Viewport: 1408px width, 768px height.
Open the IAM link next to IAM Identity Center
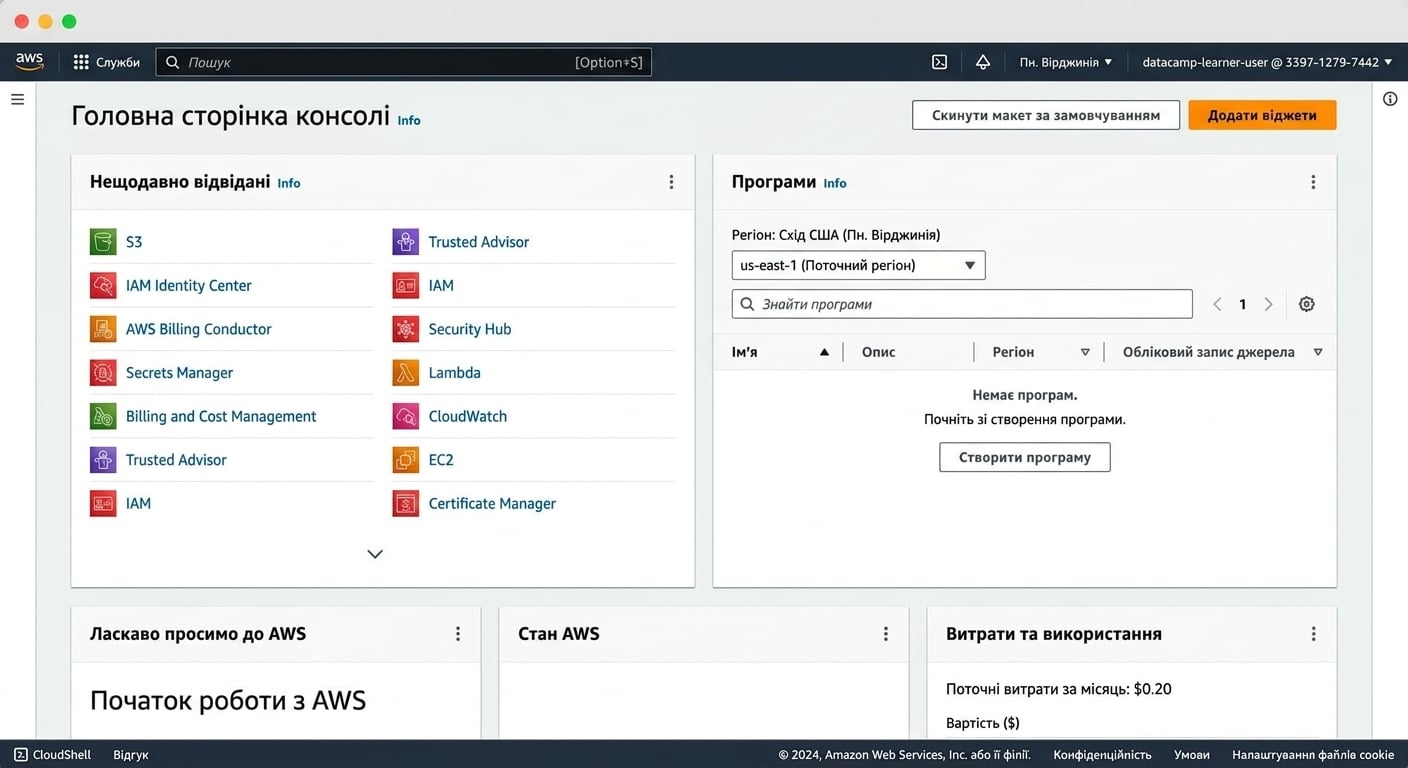point(441,286)
